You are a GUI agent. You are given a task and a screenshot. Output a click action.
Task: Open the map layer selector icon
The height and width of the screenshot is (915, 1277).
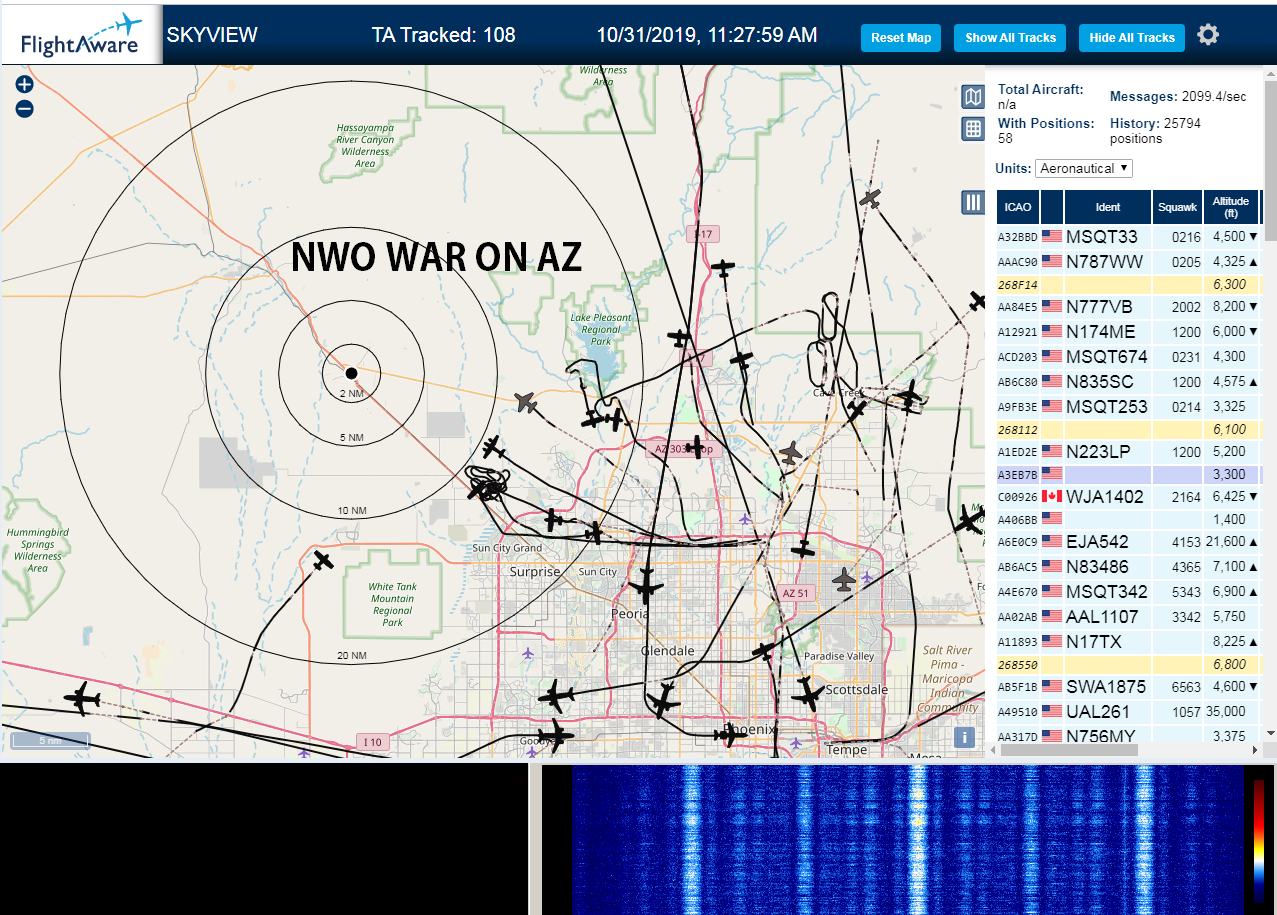click(973, 97)
